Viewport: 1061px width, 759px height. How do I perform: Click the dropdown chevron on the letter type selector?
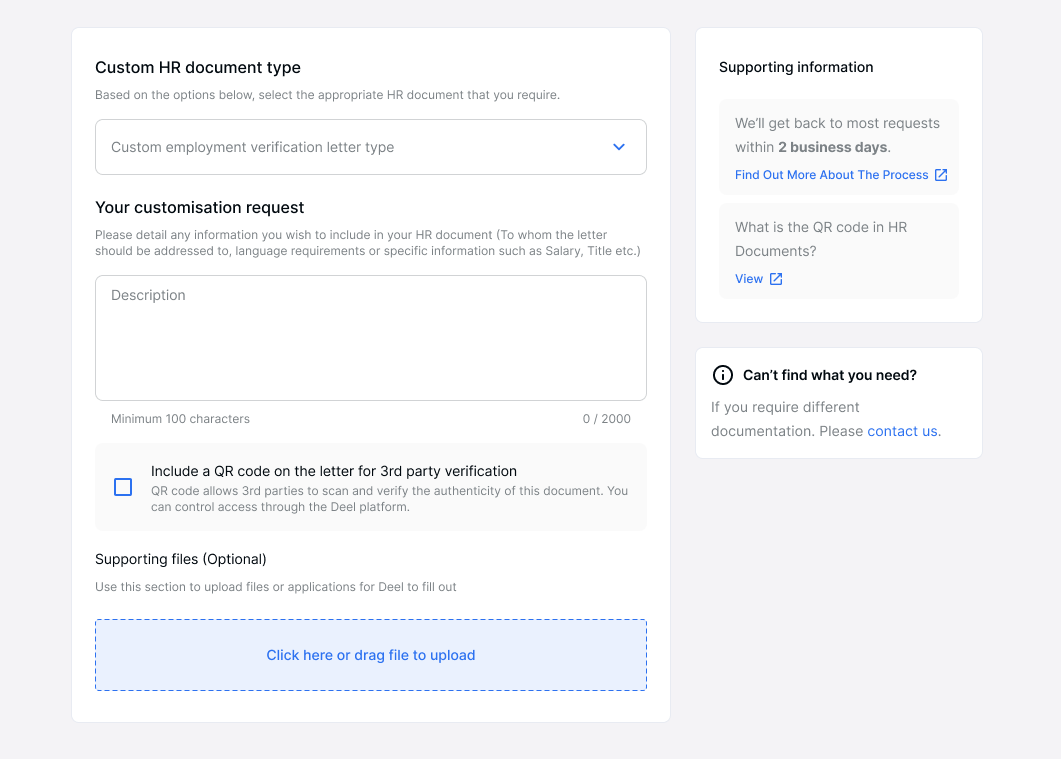tap(619, 146)
